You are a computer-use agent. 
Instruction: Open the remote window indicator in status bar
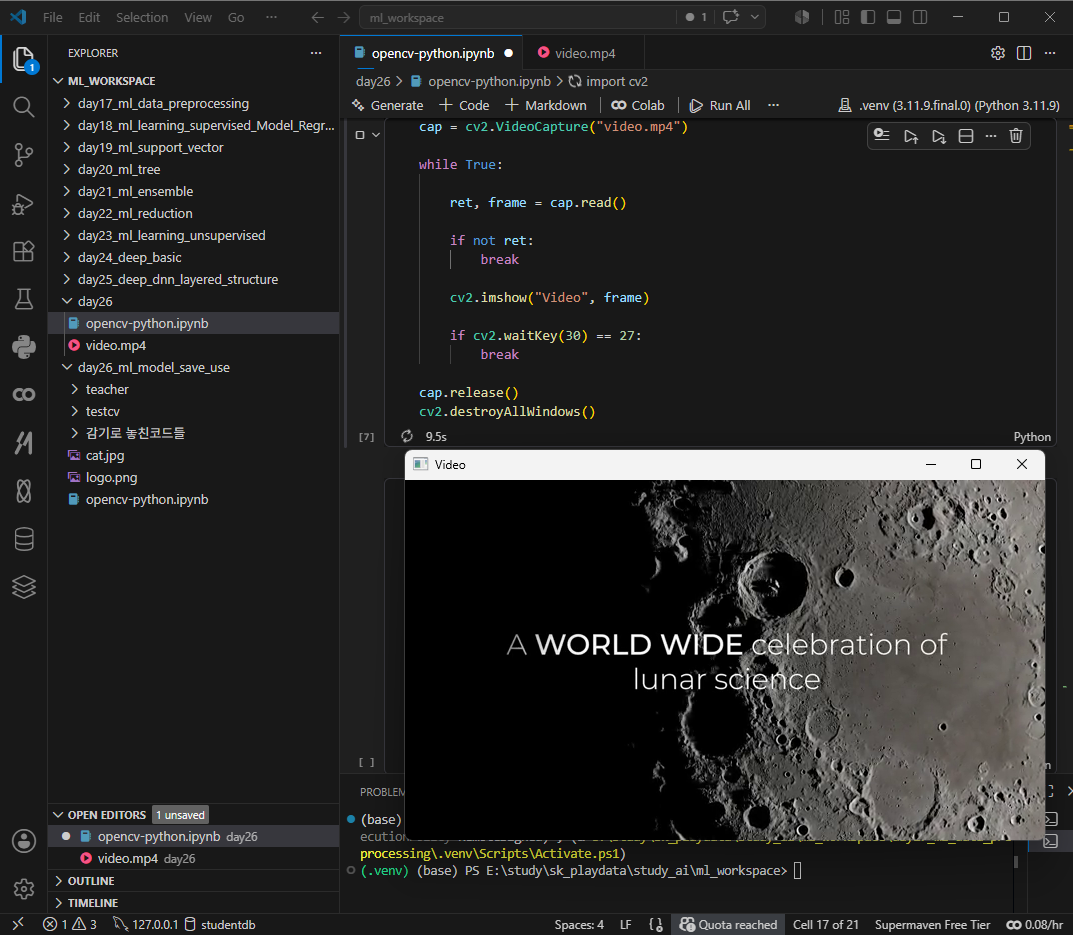18,924
